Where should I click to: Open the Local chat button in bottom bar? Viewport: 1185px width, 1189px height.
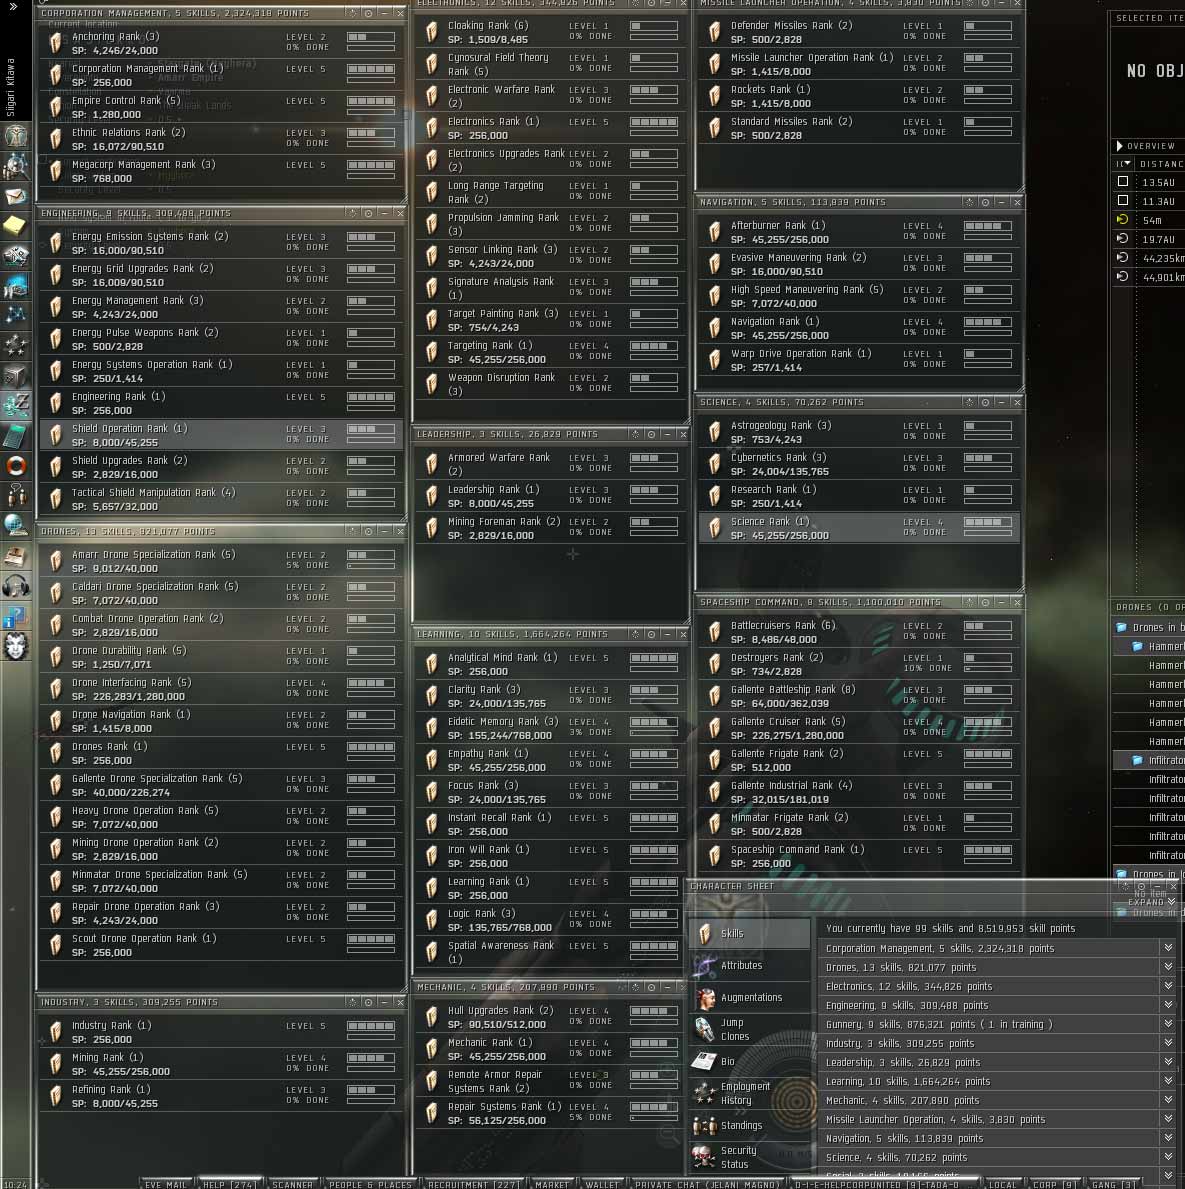point(1002,1184)
